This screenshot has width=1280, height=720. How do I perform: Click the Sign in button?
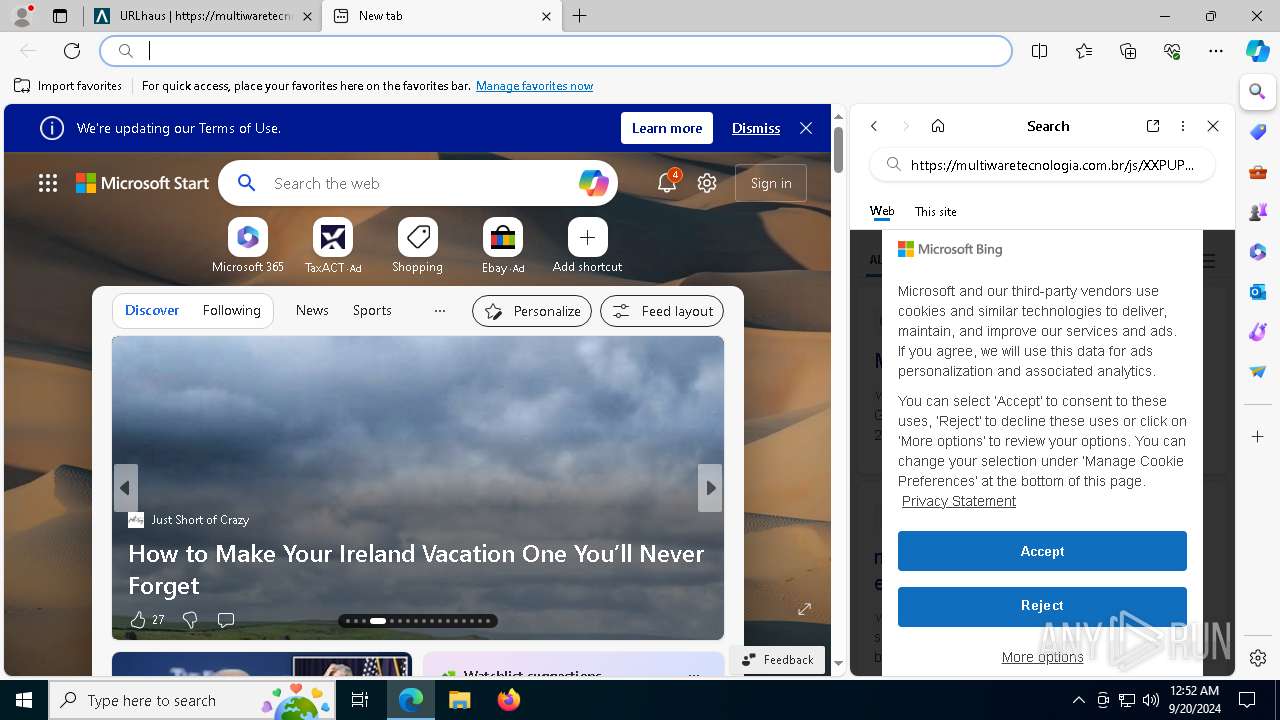pos(771,183)
